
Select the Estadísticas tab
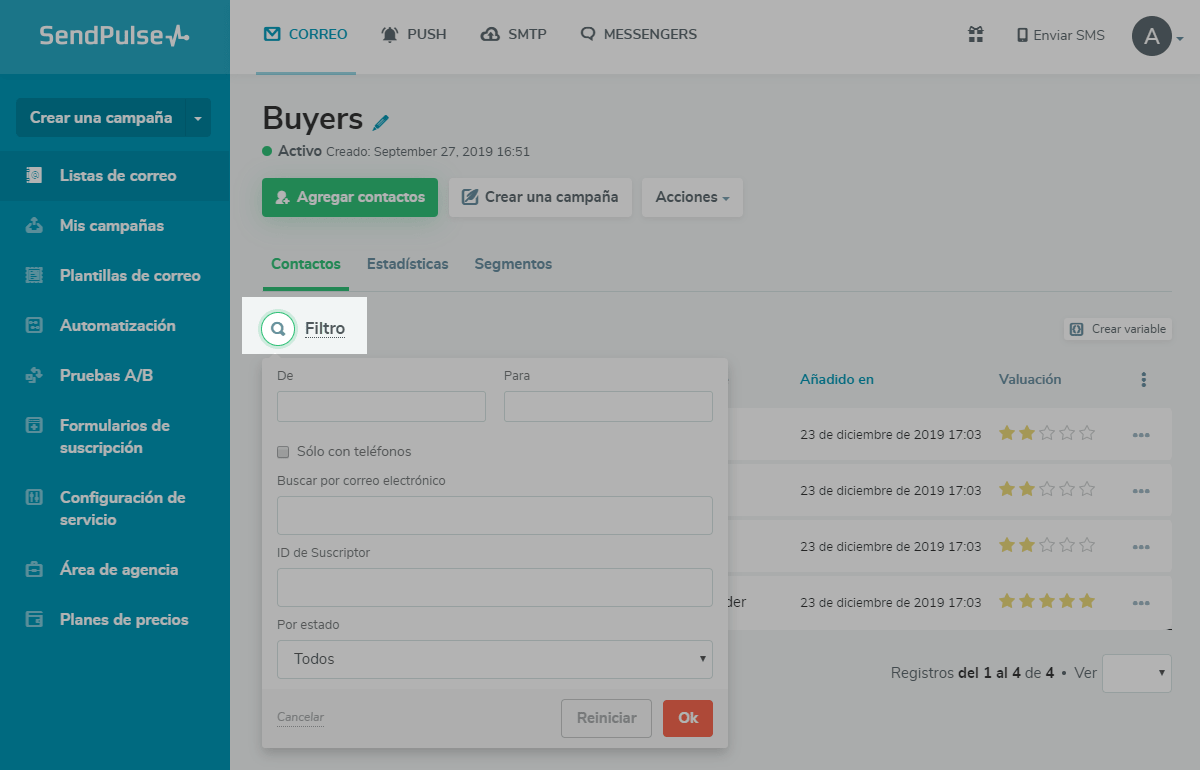(407, 264)
